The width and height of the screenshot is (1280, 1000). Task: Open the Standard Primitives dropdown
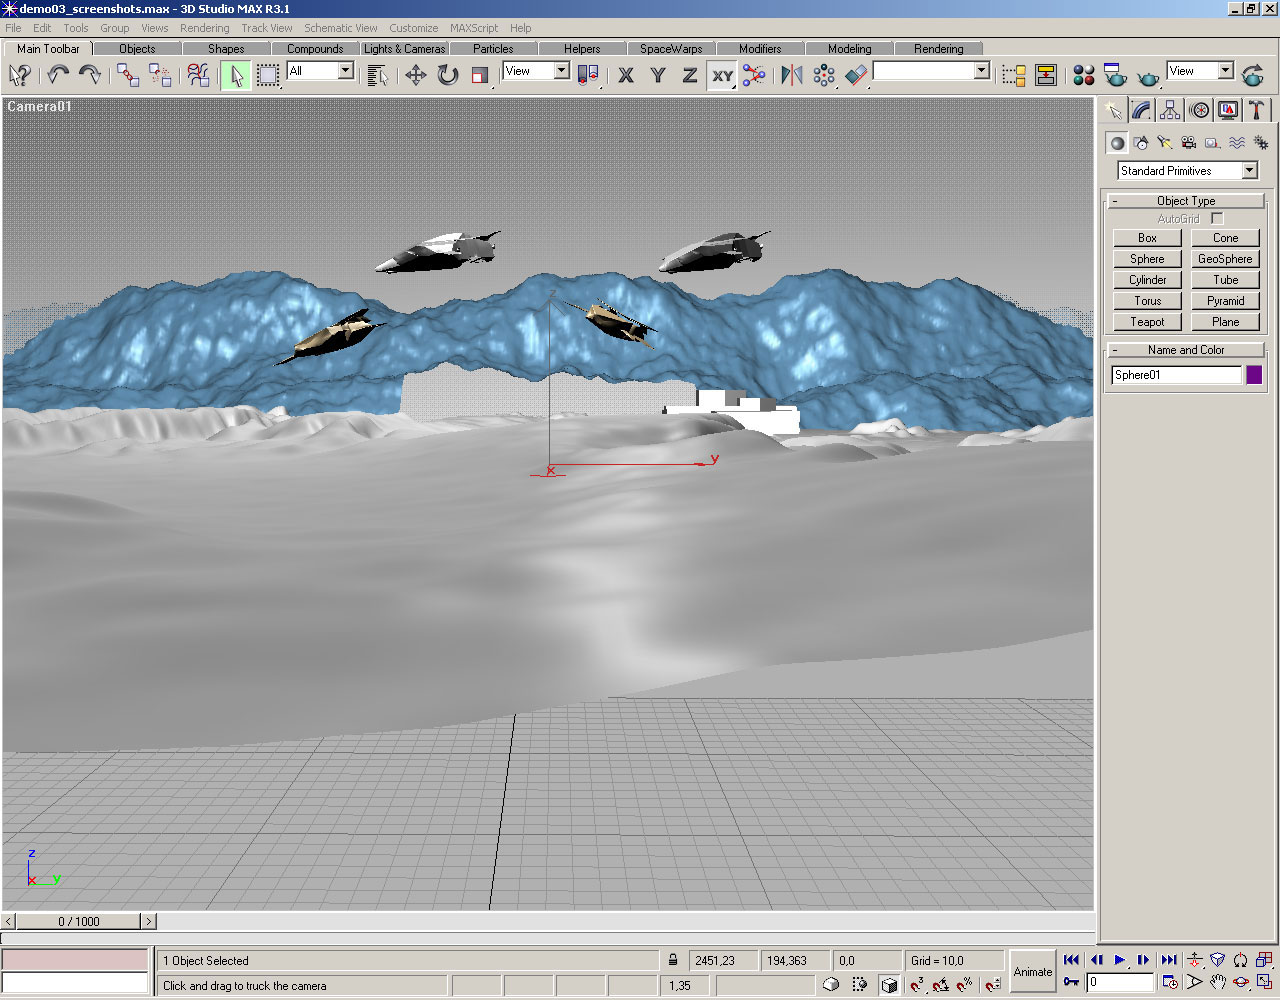coord(1249,171)
